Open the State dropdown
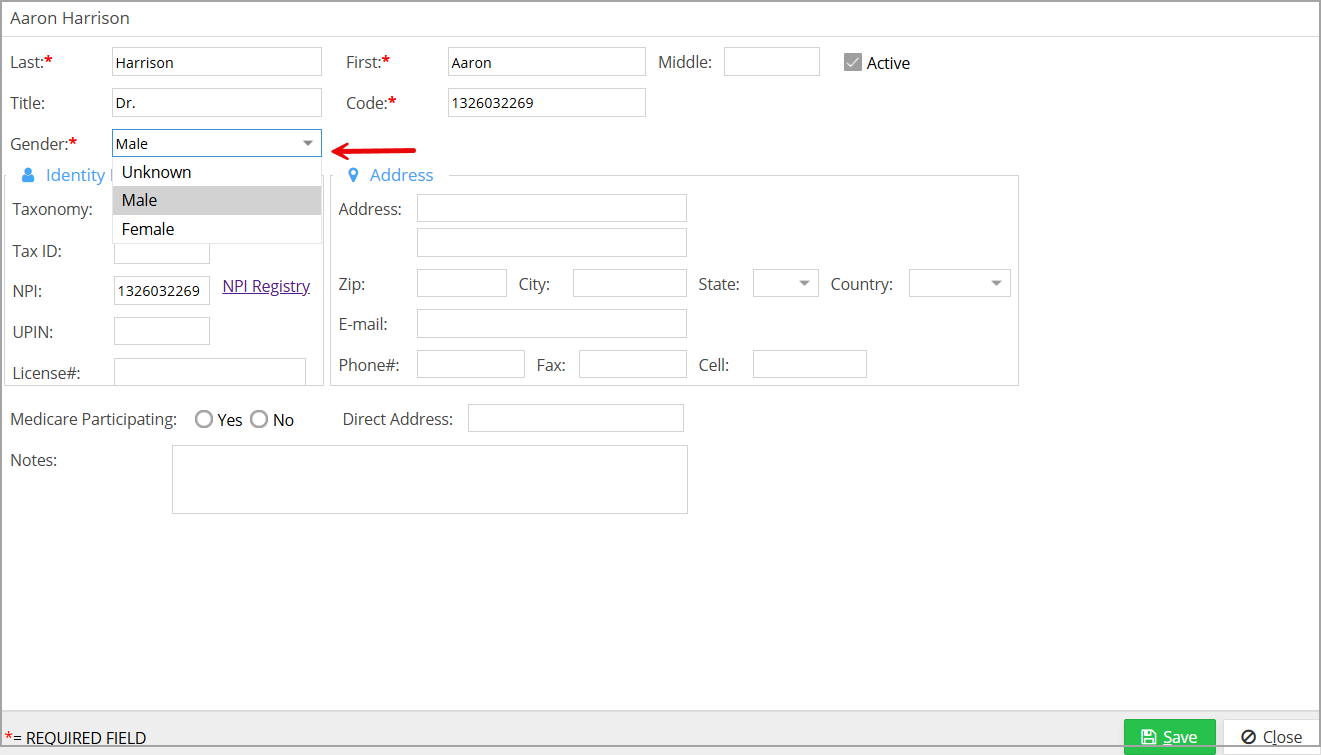 [786, 284]
